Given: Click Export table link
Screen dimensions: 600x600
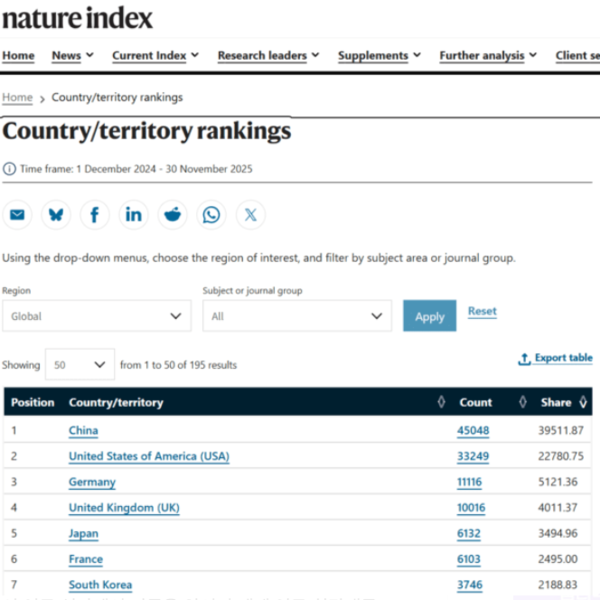Looking at the screenshot, I should coord(555,358).
